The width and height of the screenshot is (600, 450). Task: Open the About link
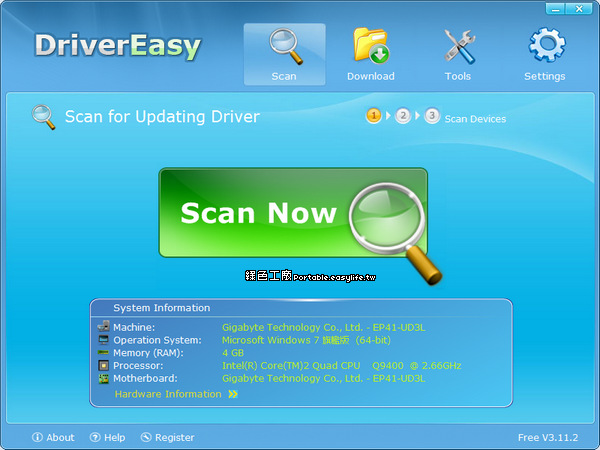click(x=60, y=437)
